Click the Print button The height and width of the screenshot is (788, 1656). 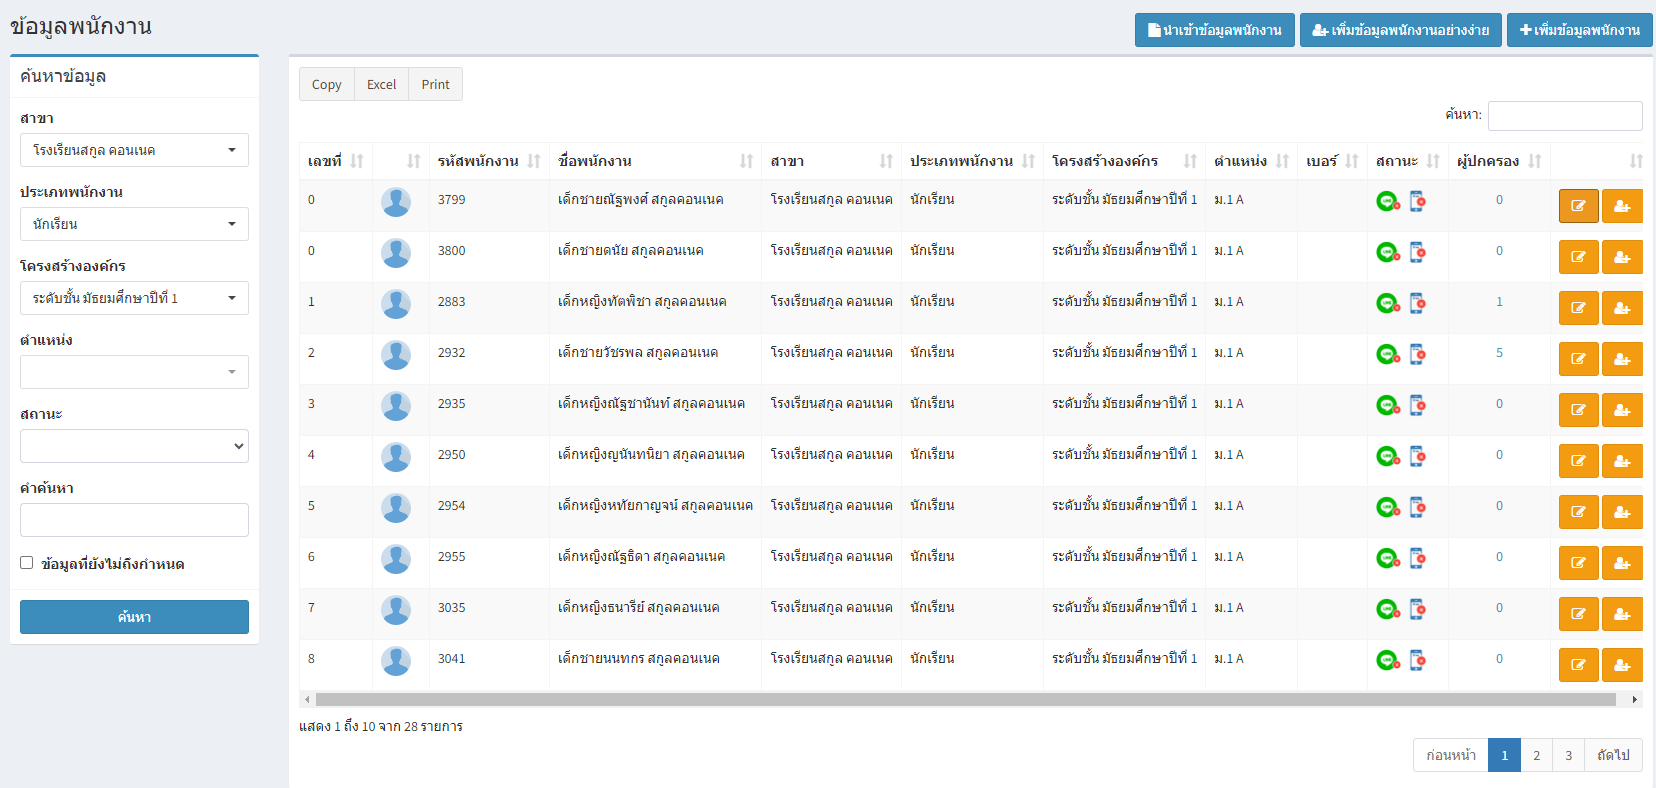point(435,84)
